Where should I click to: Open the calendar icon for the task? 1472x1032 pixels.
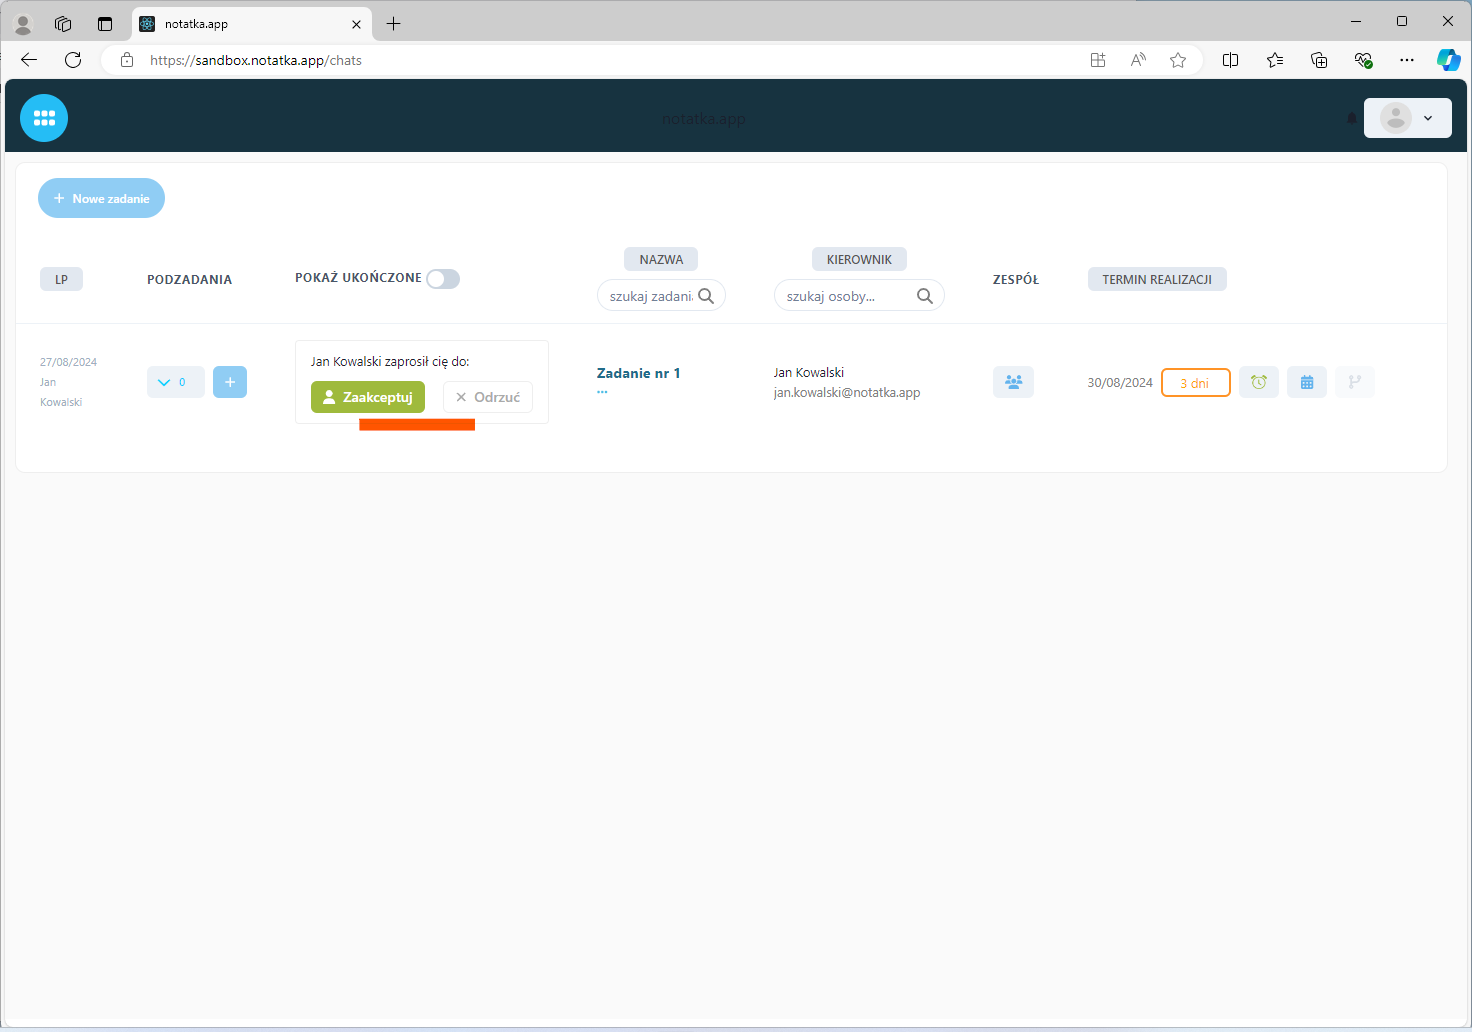point(1306,382)
